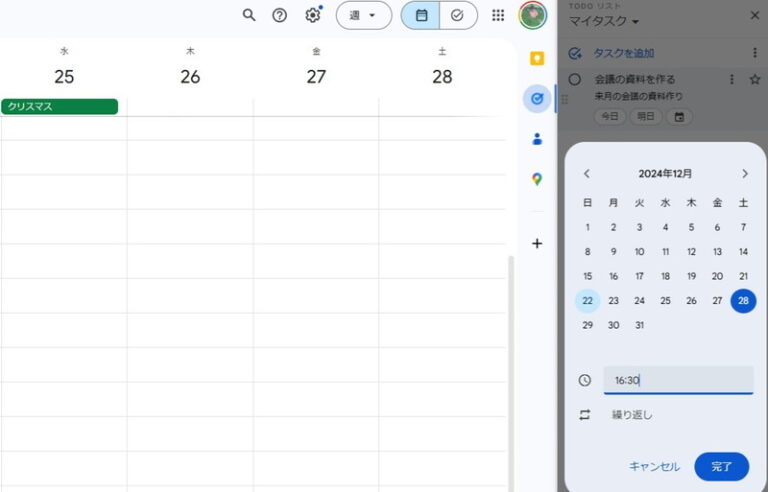Open Google Maps from the side panel
Image resolution: width=768 pixels, height=492 pixels.
pos(537,179)
